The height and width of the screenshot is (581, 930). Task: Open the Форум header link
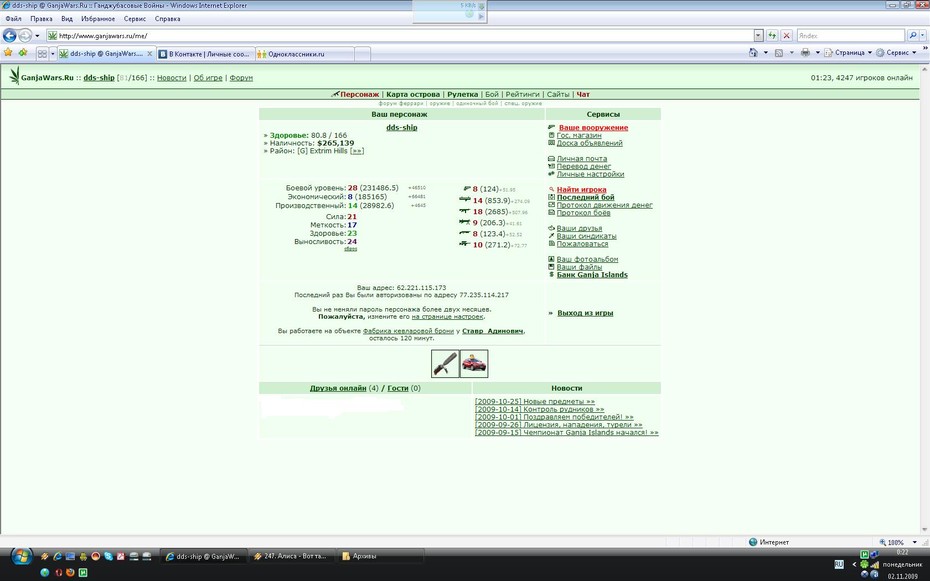241,78
